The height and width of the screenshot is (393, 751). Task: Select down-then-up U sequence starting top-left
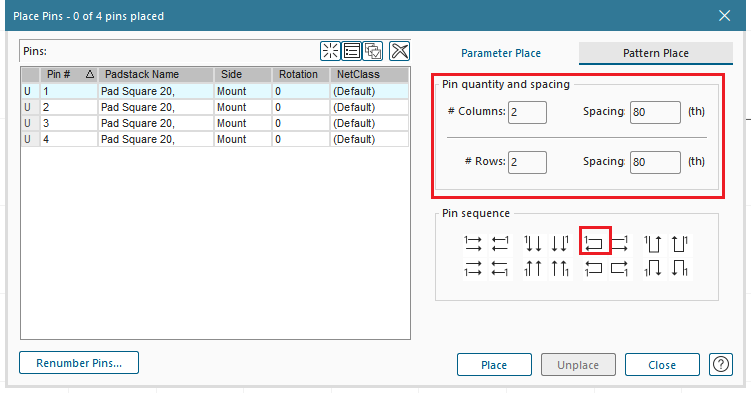point(653,243)
